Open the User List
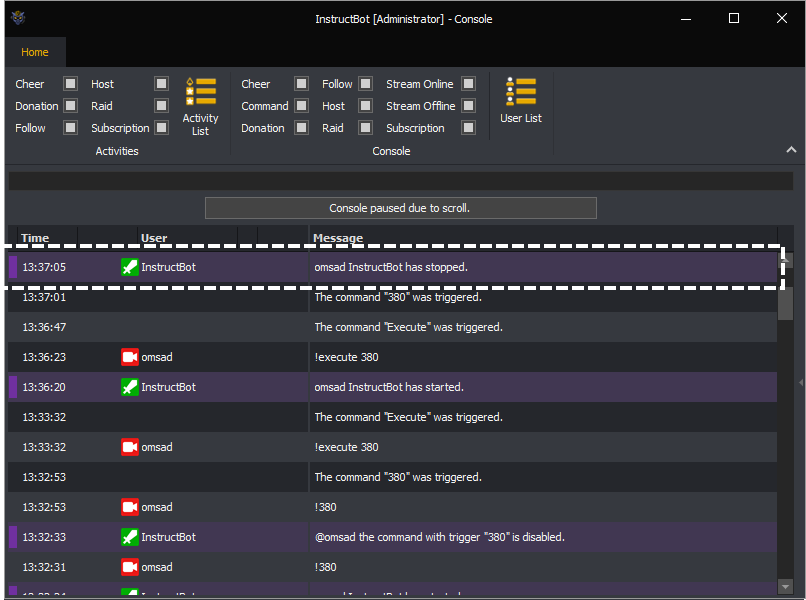This screenshot has height=600, width=806. pos(521,101)
